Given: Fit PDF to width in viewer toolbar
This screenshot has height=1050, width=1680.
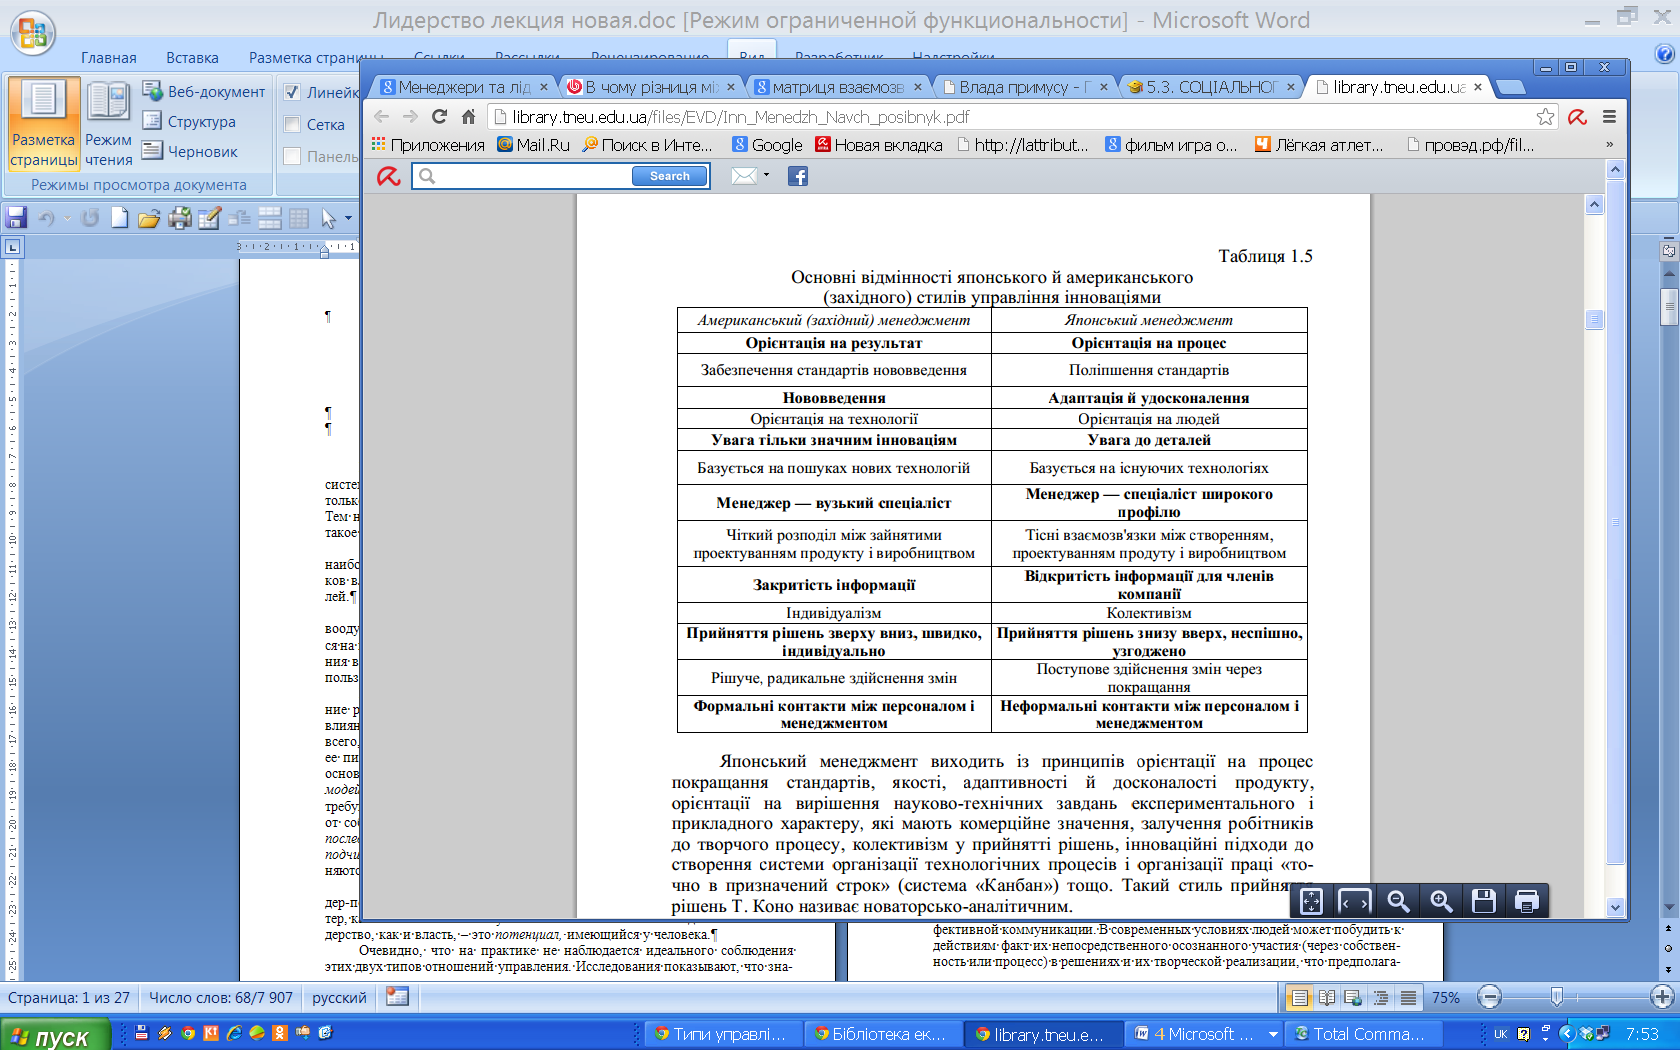Looking at the screenshot, I should tap(1354, 901).
